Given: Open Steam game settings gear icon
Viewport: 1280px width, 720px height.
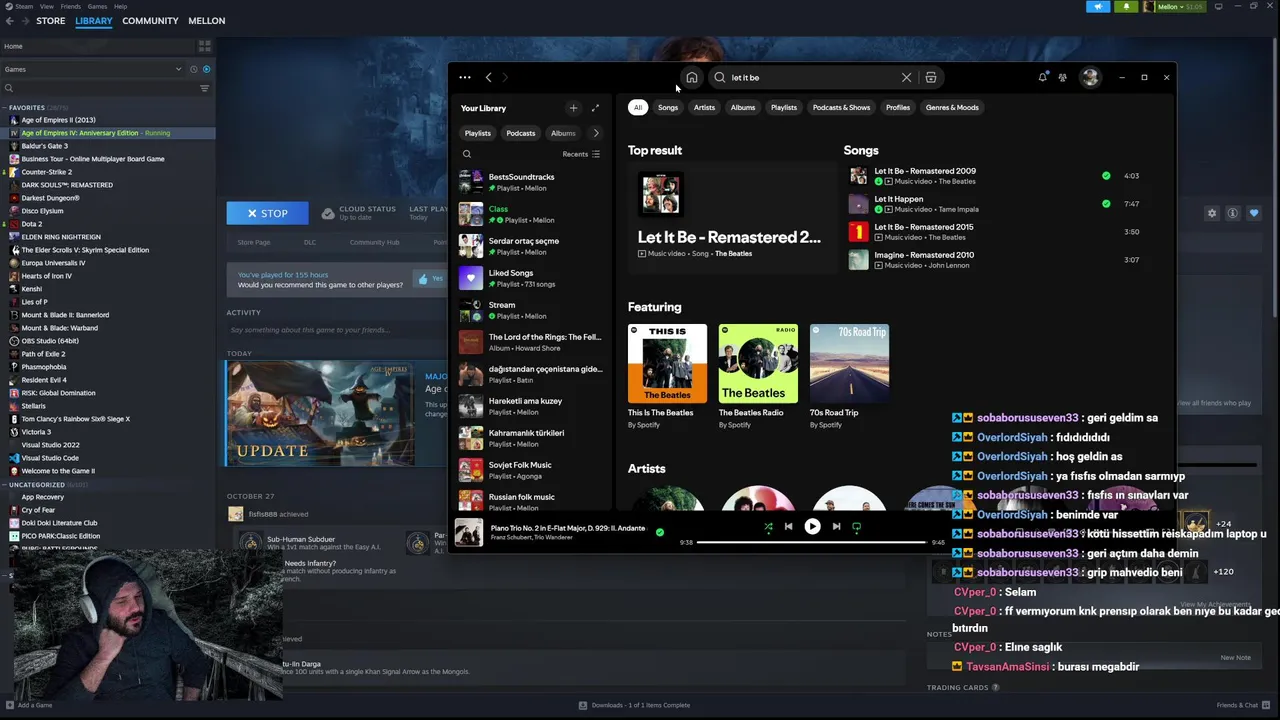Looking at the screenshot, I should (1212, 213).
